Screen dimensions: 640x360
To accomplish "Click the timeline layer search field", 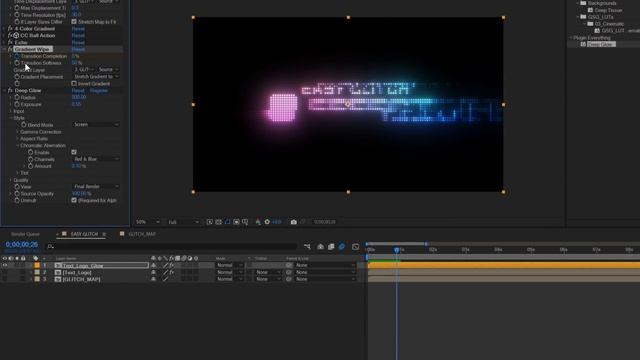I will (171, 247).
